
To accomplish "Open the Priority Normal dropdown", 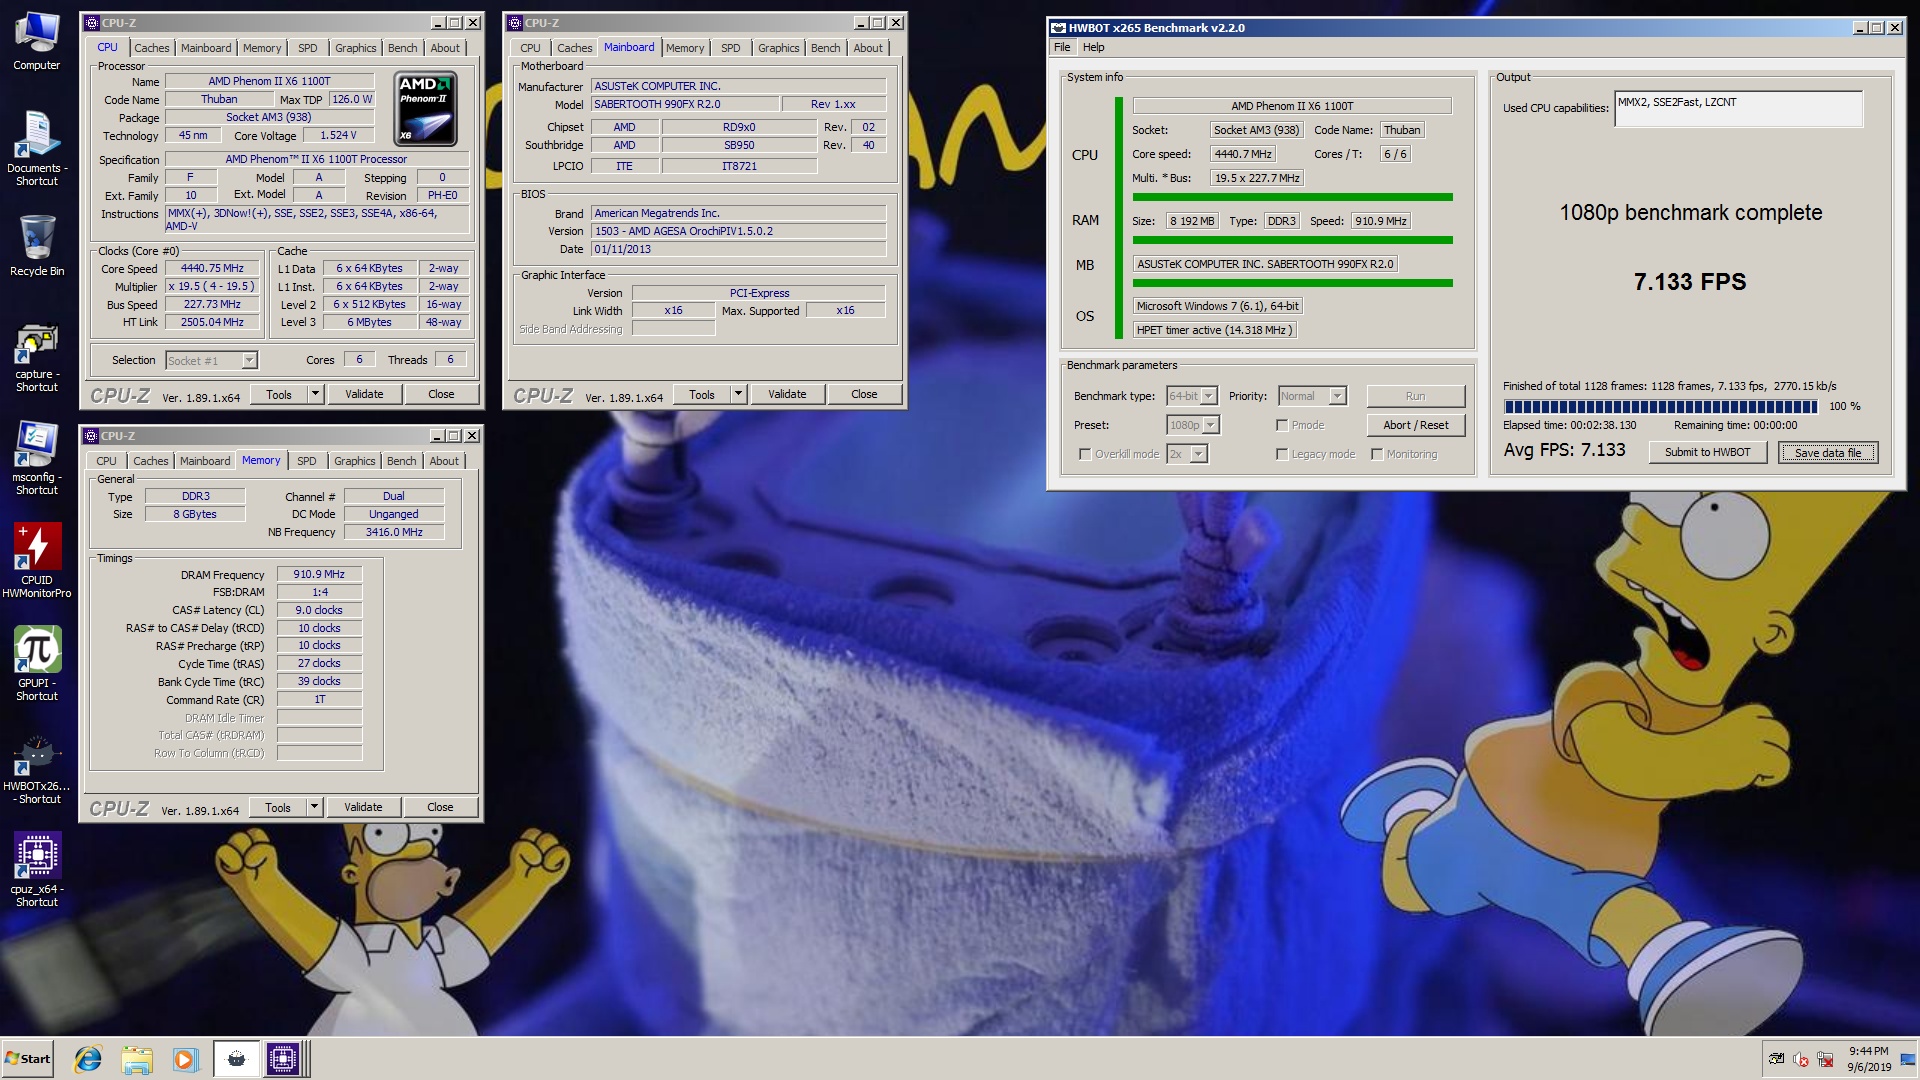I will (1338, 396).
